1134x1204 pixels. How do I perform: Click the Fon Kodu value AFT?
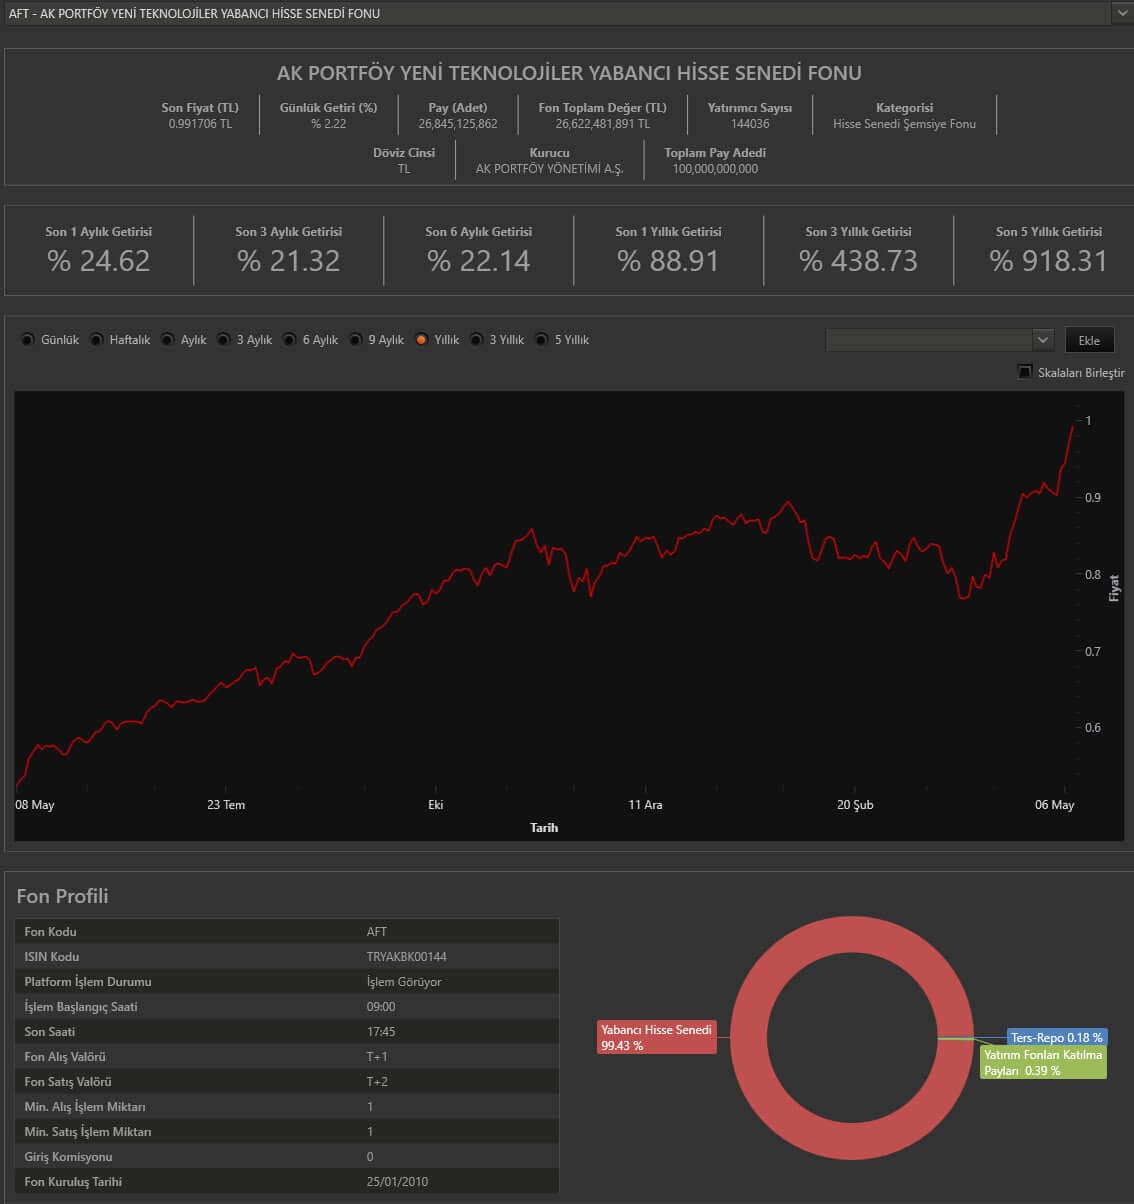point(377,932)
